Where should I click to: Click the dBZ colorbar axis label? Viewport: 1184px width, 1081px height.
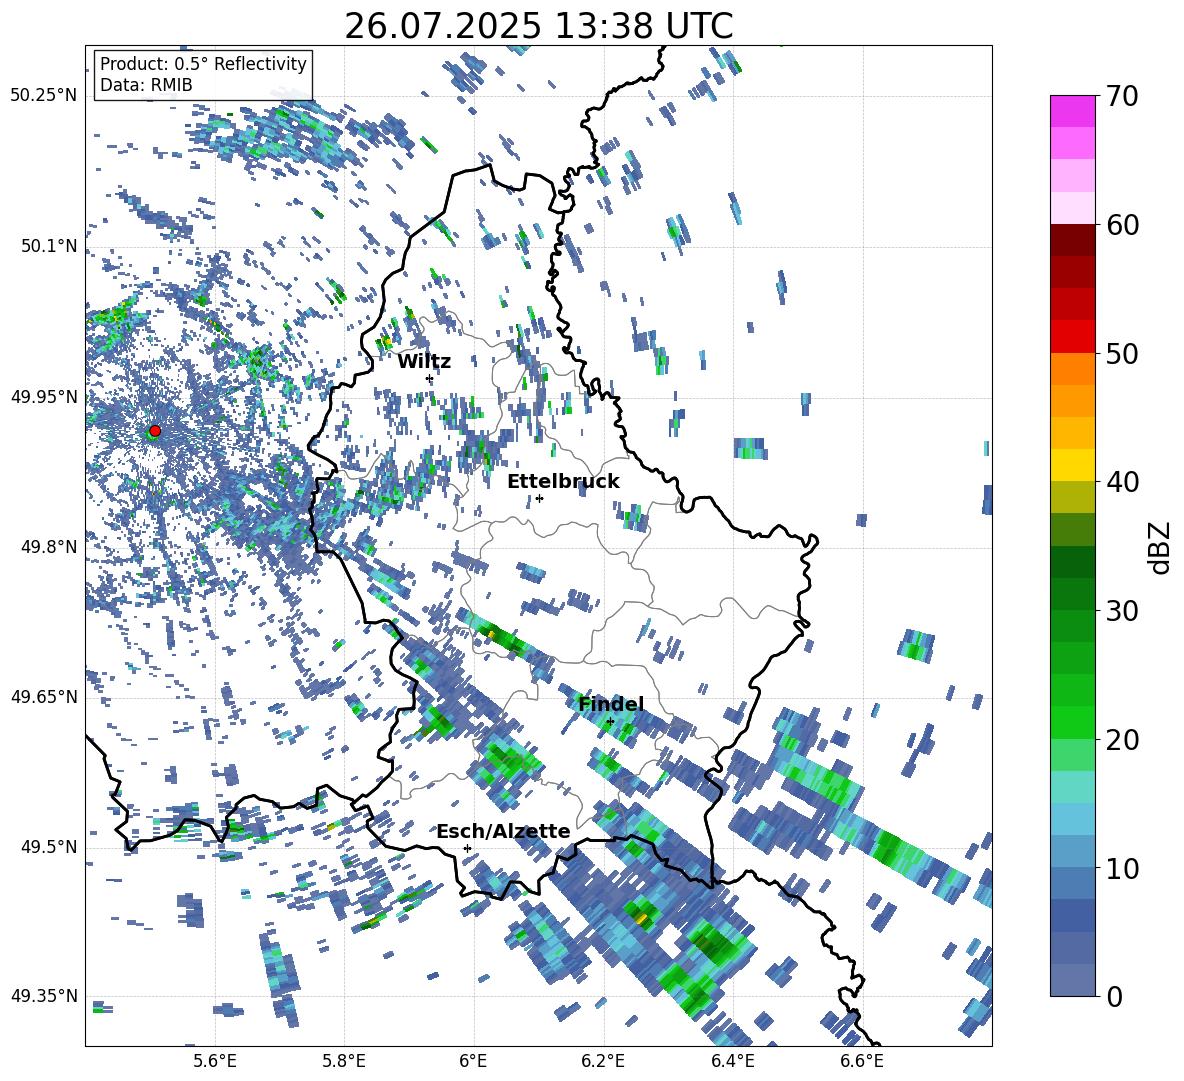[1161, 547]
